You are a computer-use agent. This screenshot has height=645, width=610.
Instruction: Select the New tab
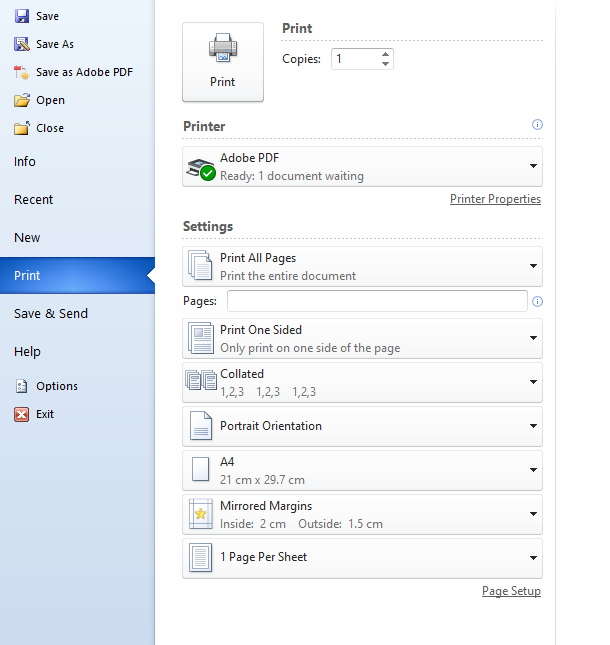(77, 237)
